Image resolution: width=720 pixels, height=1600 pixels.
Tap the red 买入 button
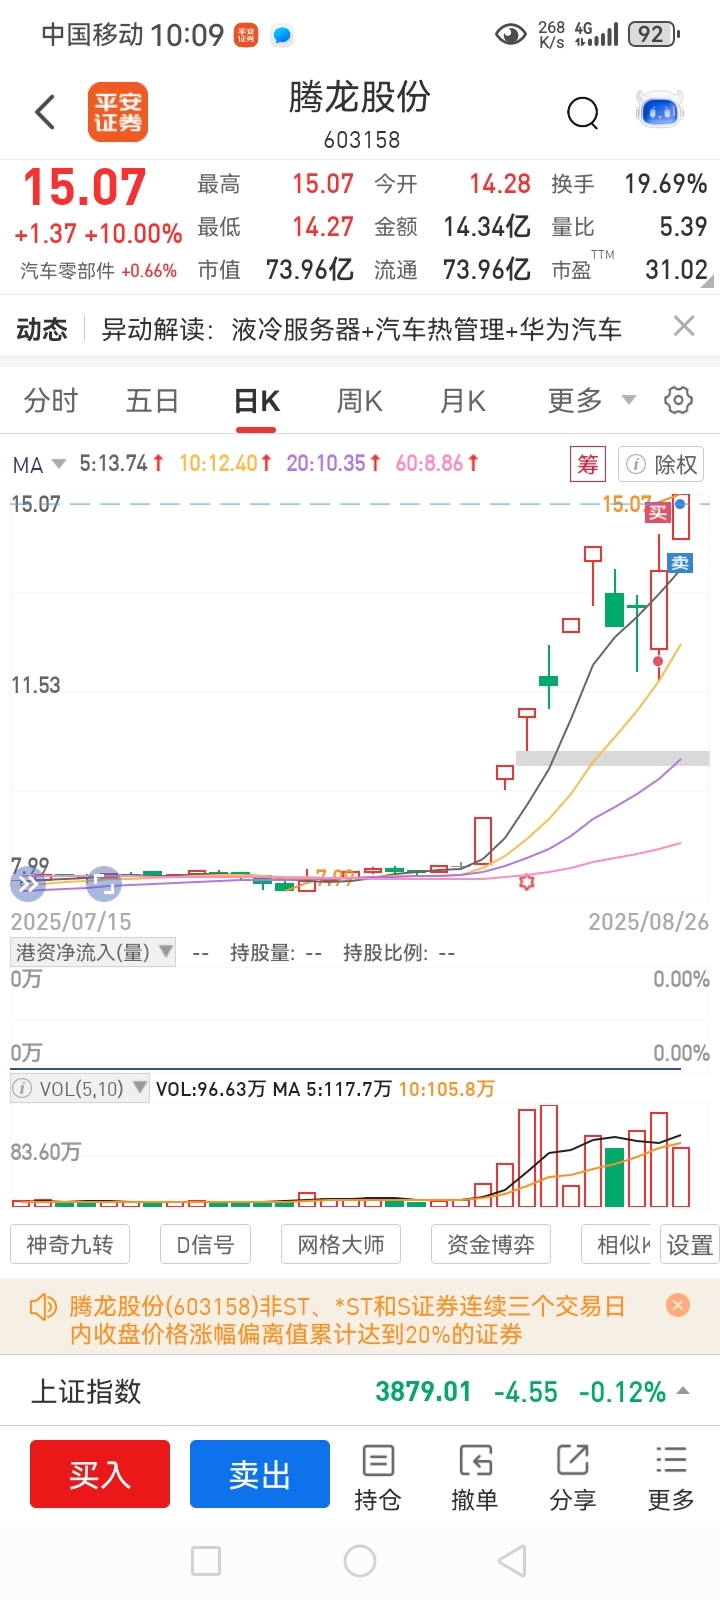(100, 1474)
